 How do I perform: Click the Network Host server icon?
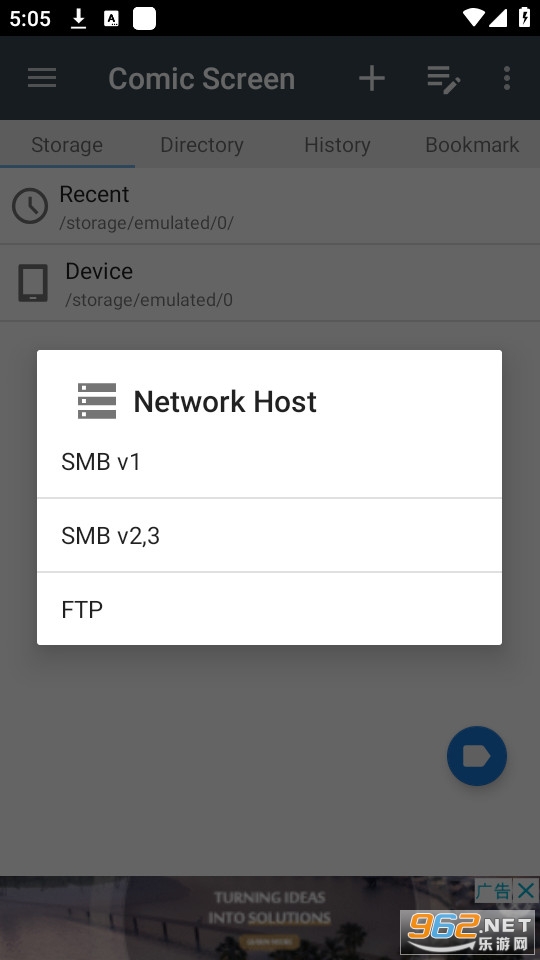click(97, 401)
